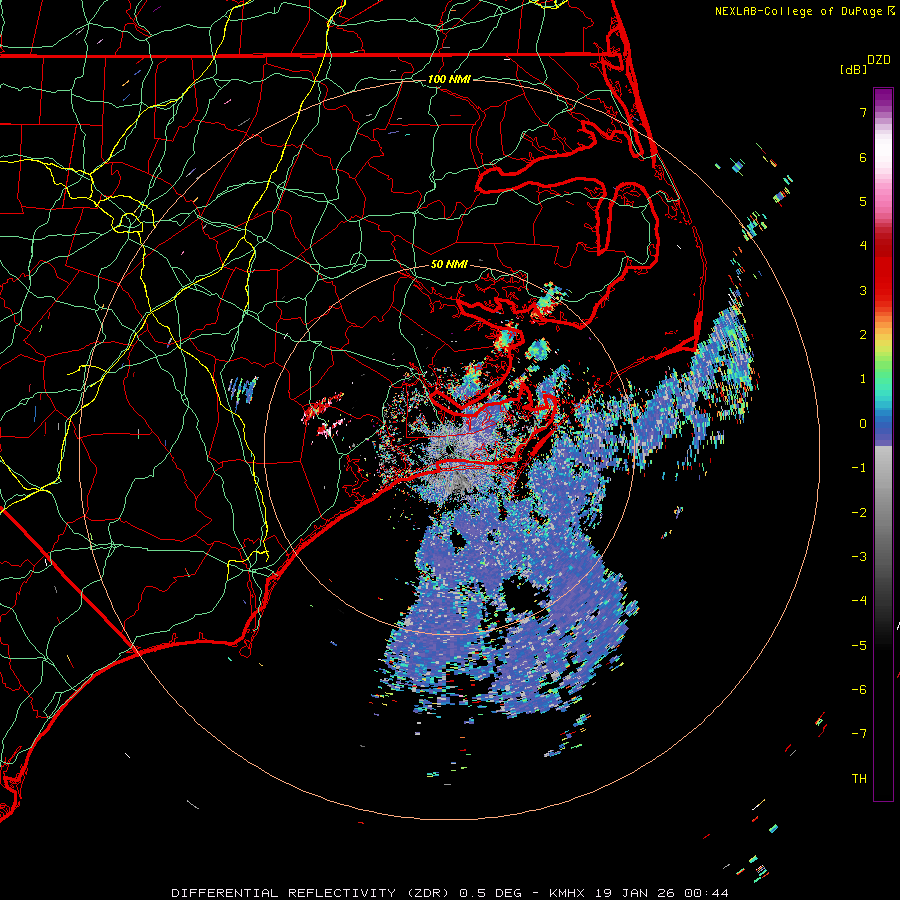Click the 1 value on color scale

(x=863, y=379)
